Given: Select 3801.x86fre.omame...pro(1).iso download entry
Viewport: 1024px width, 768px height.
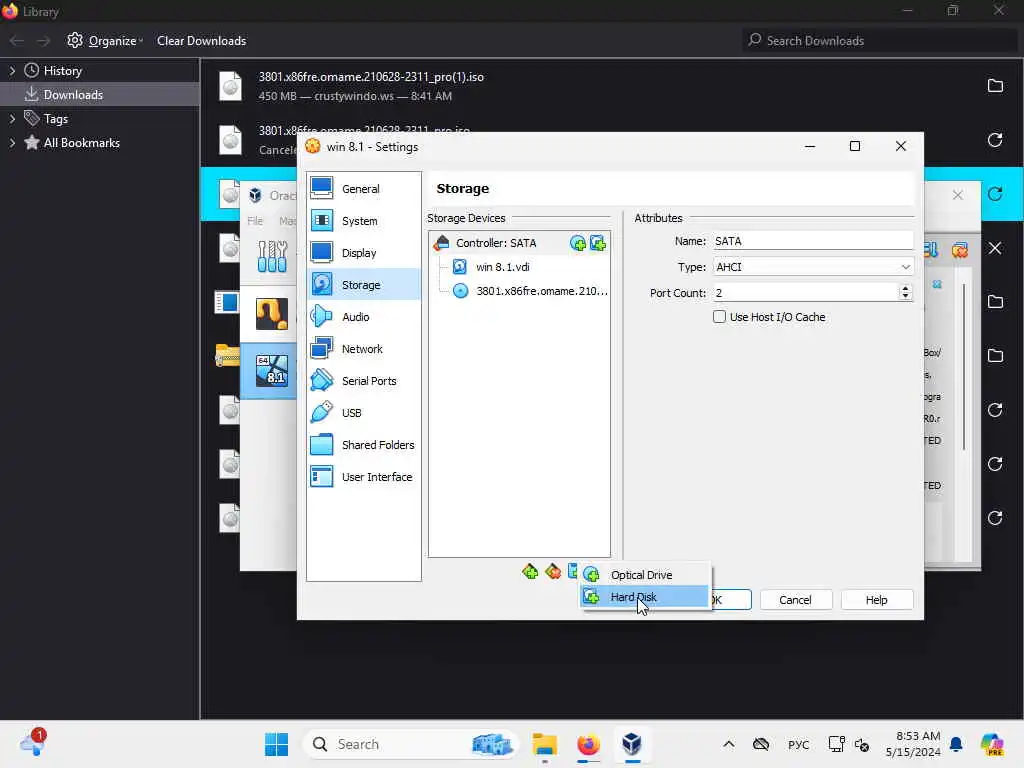Looking at the screenshot, I should pos(612,86).
